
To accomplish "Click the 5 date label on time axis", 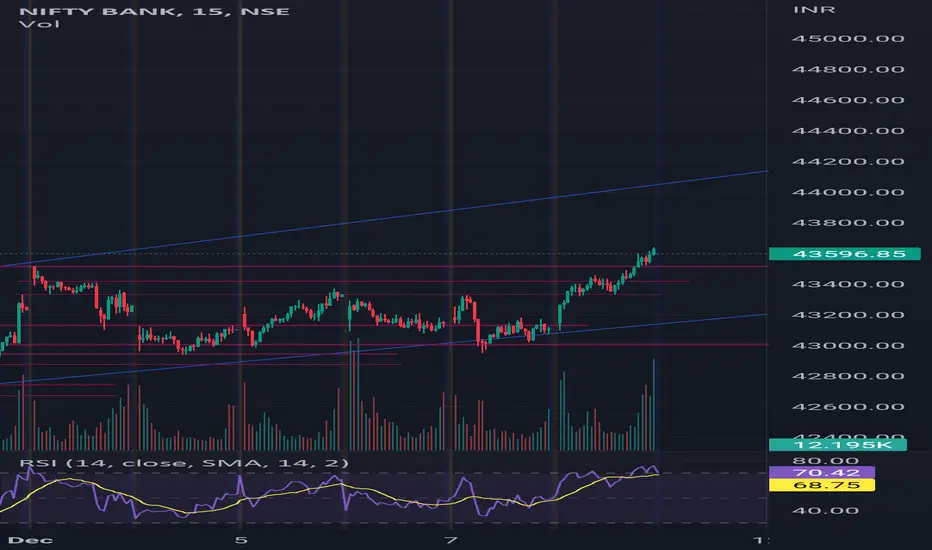I will [x=240, y=540].
